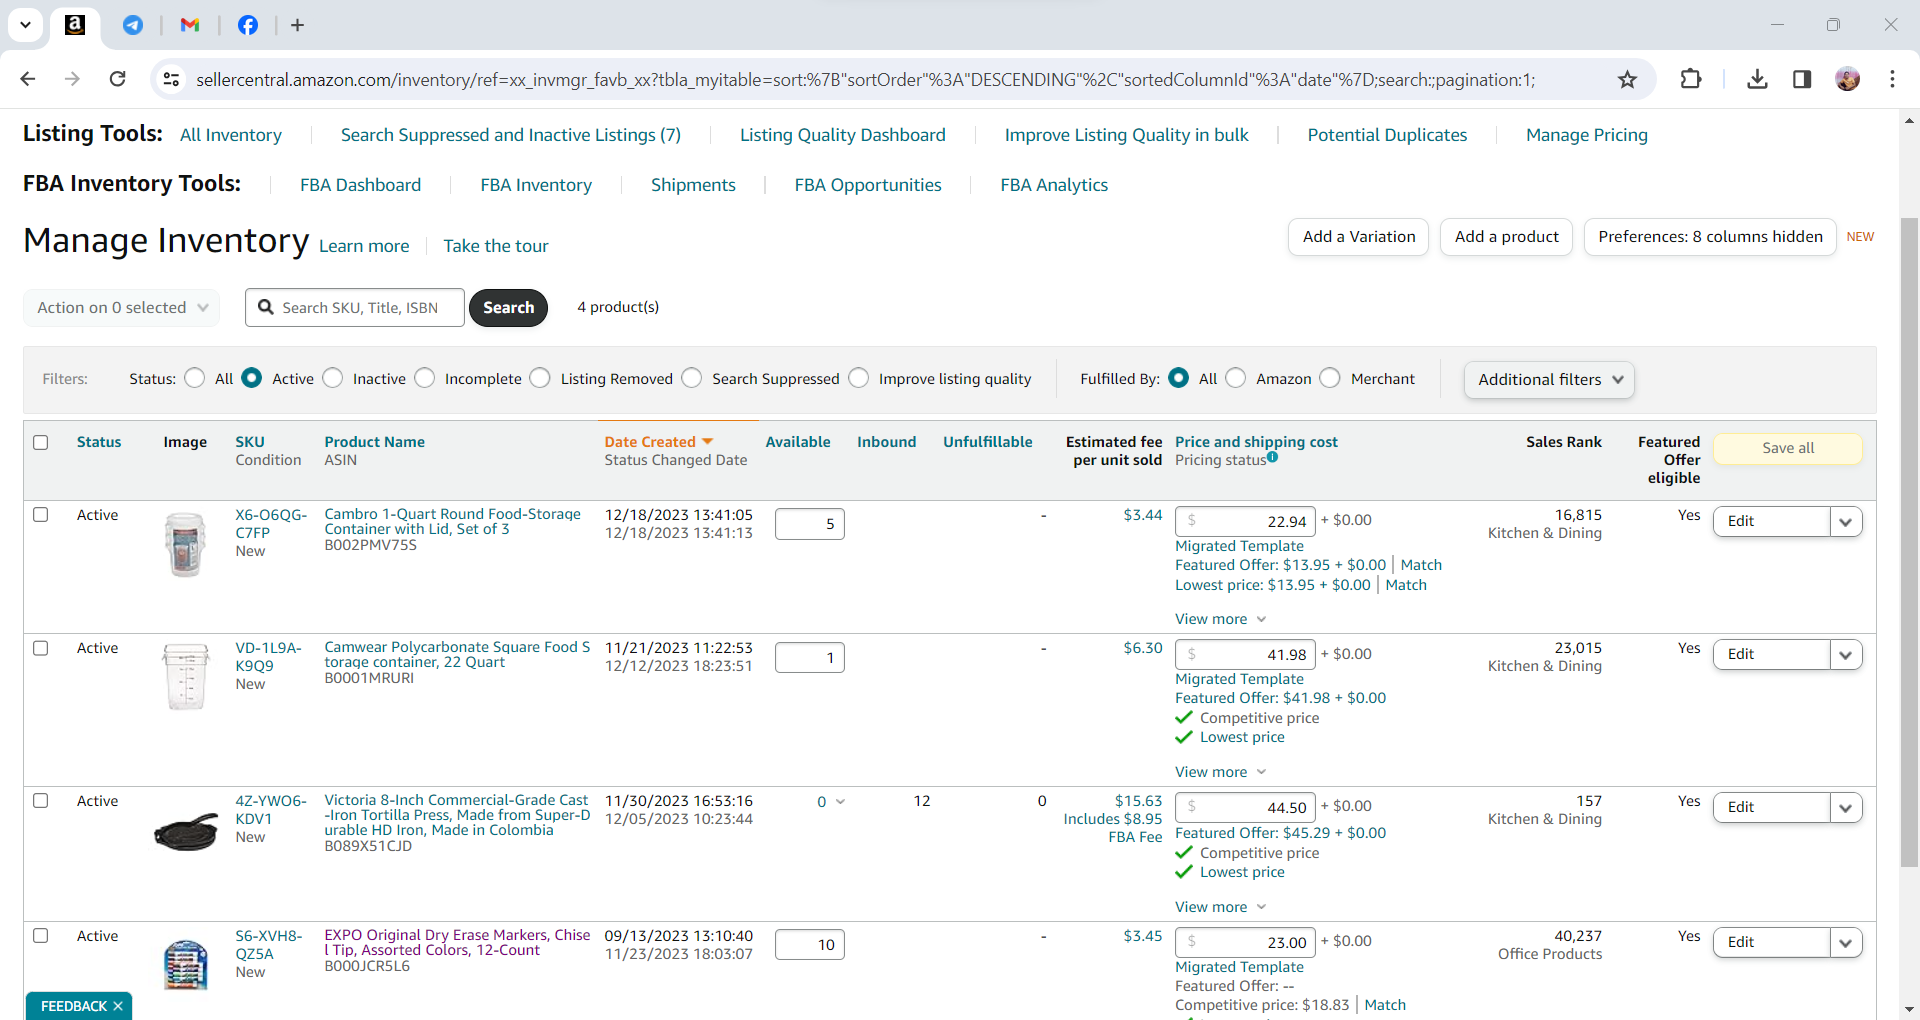The image size is (1920, 1020).
Task: Open the Edit dropdown arrow for Victoria row
Action: [1846, 808]
